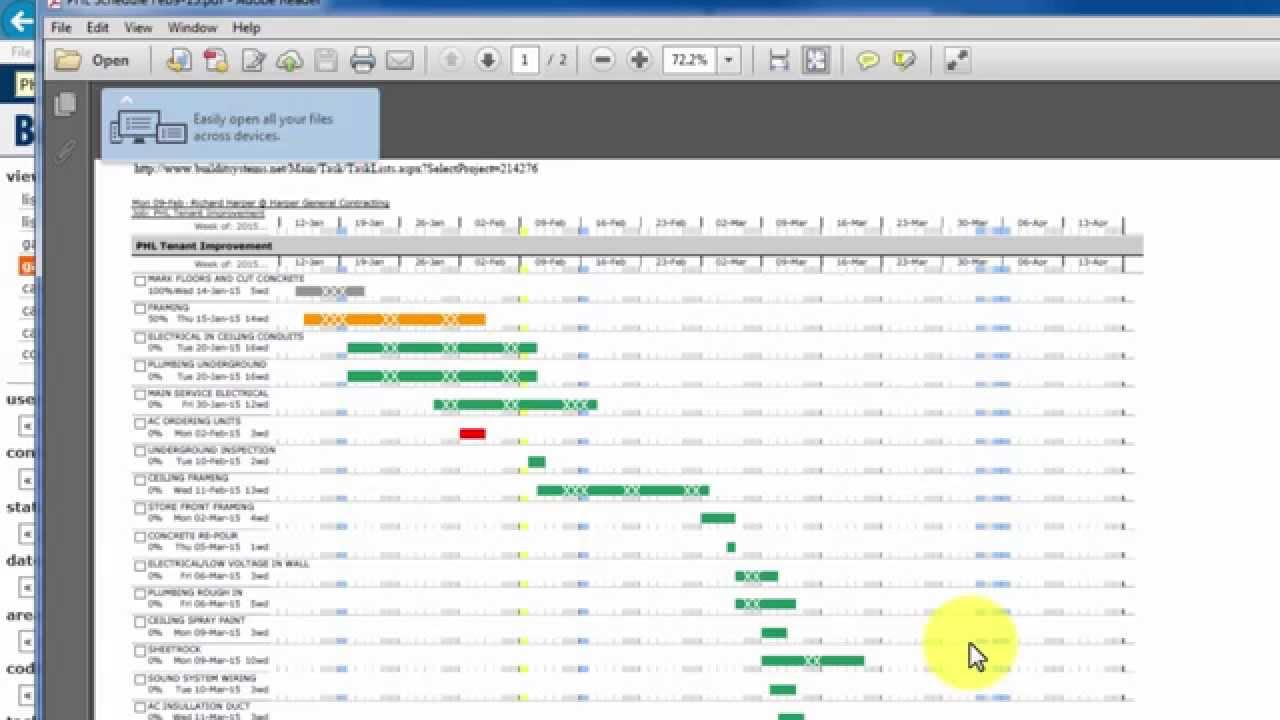This screenshot has width=1280, height=720.
Task: Click the red AC ORDERING UNITS bar
Action: (472, 433)
